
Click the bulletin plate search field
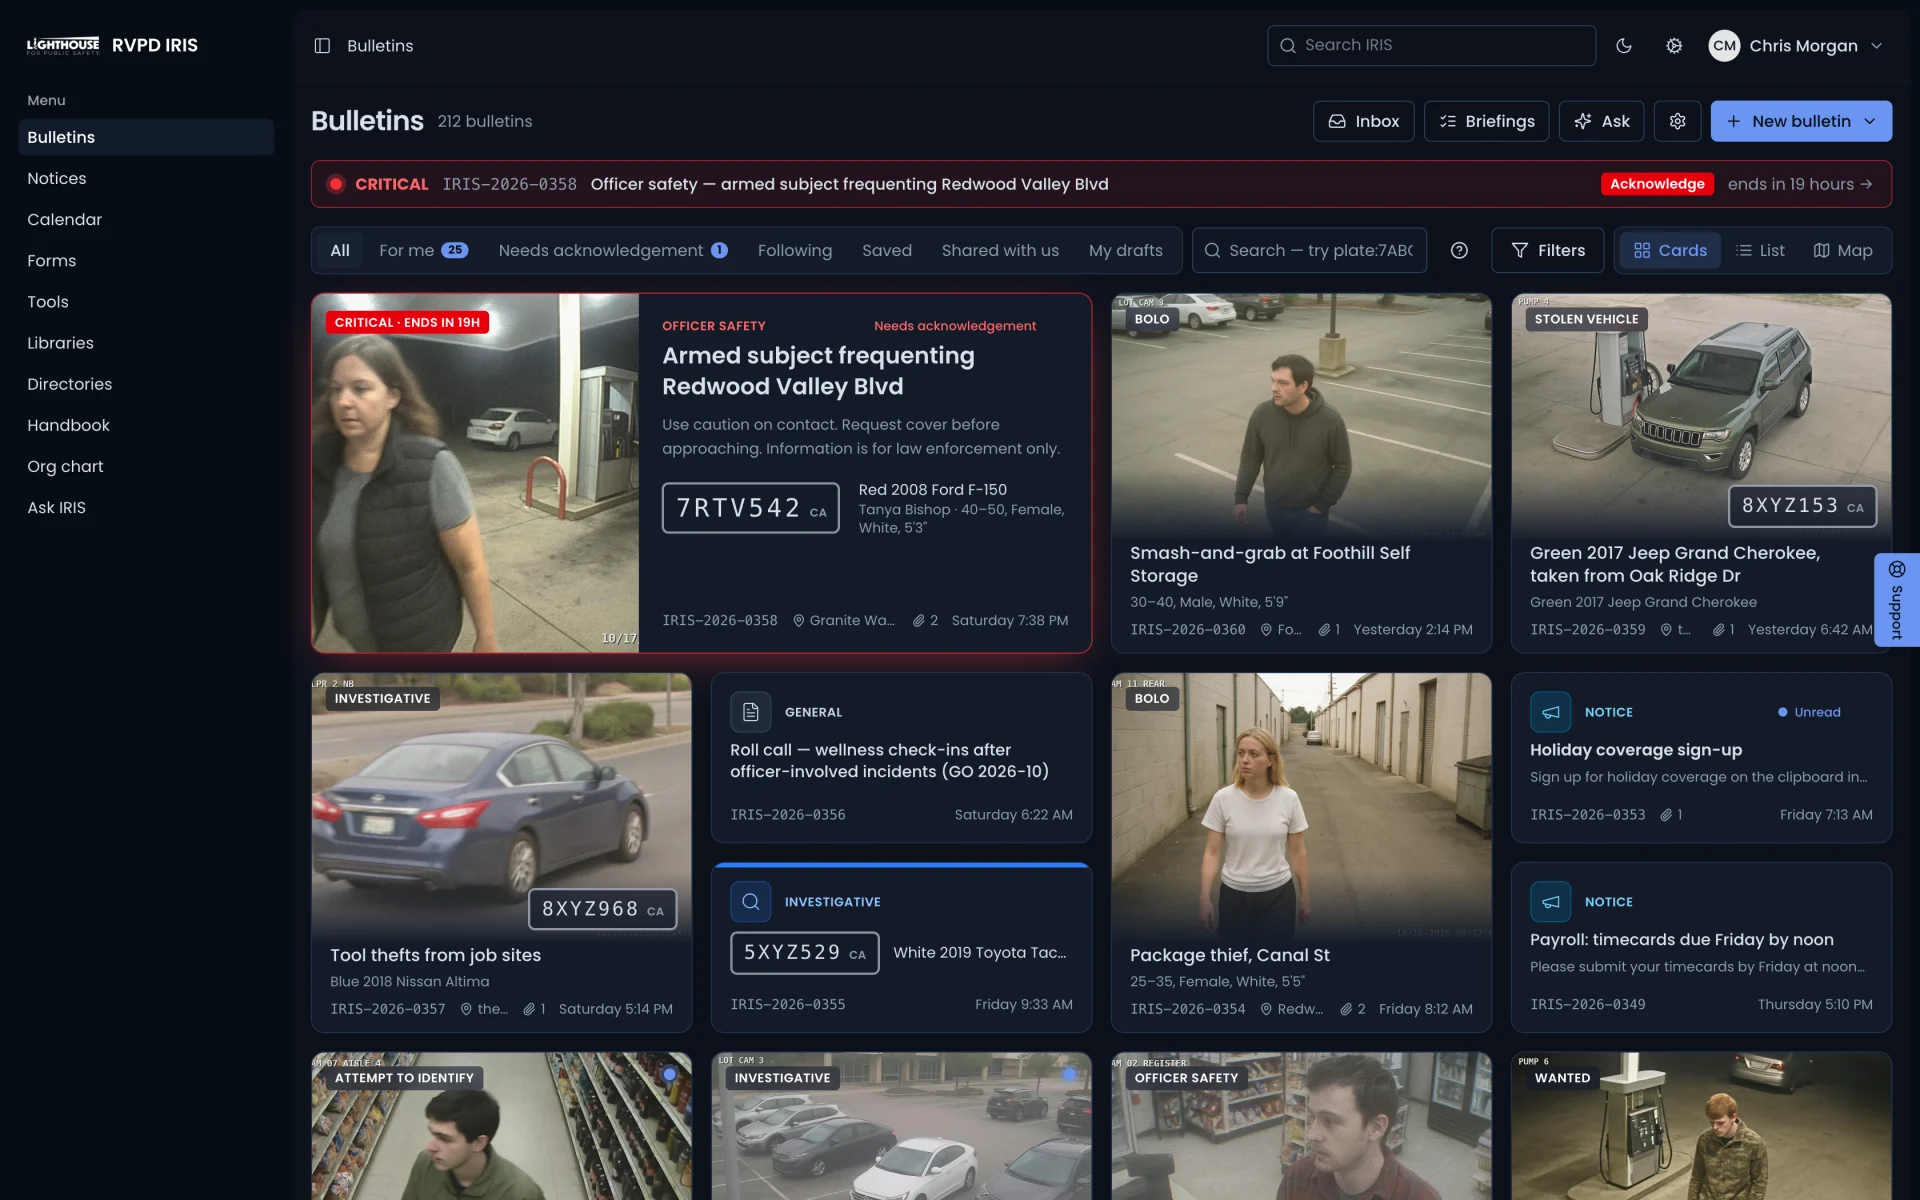point(1309,251)
